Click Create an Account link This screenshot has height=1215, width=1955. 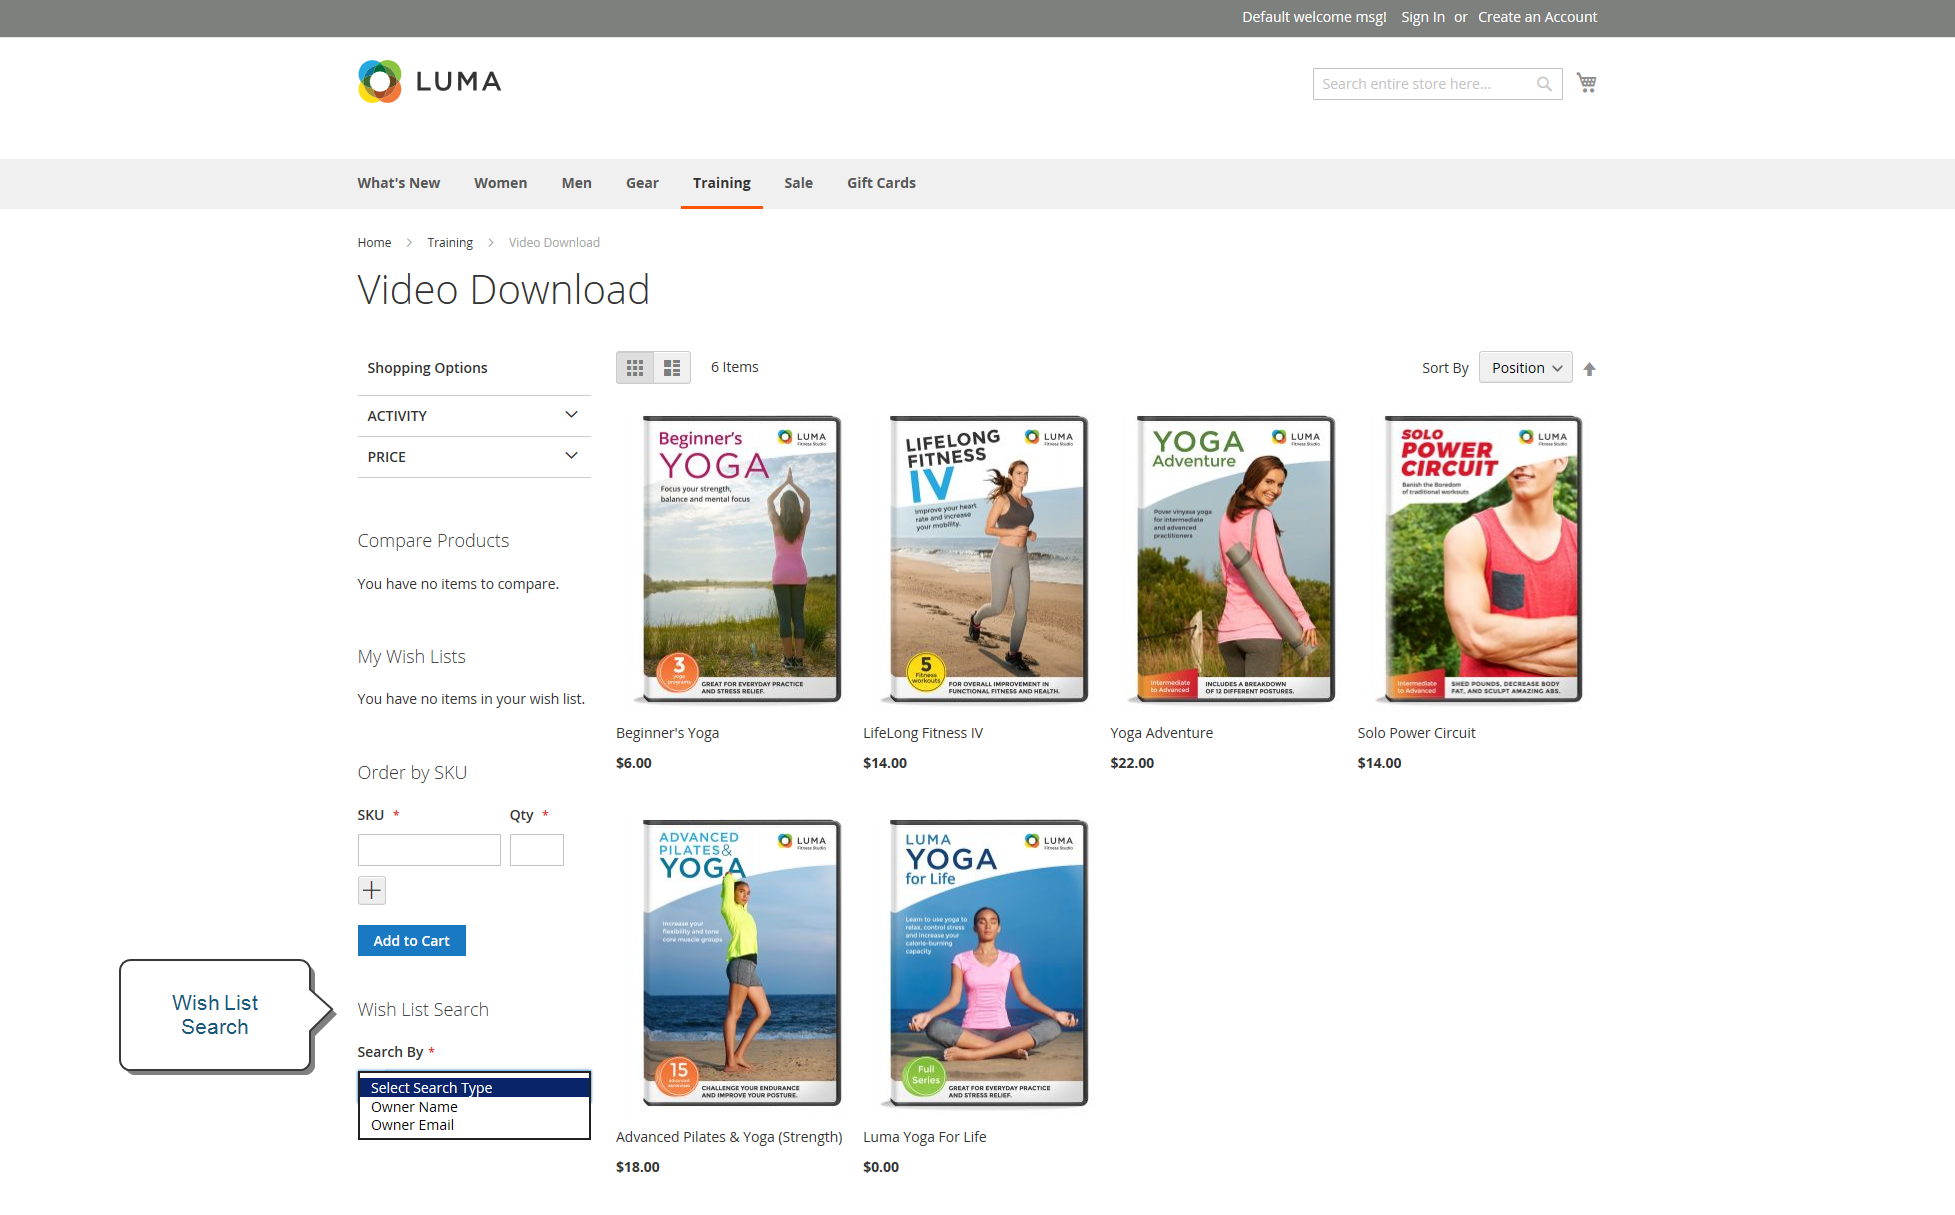click(1538, 17)
